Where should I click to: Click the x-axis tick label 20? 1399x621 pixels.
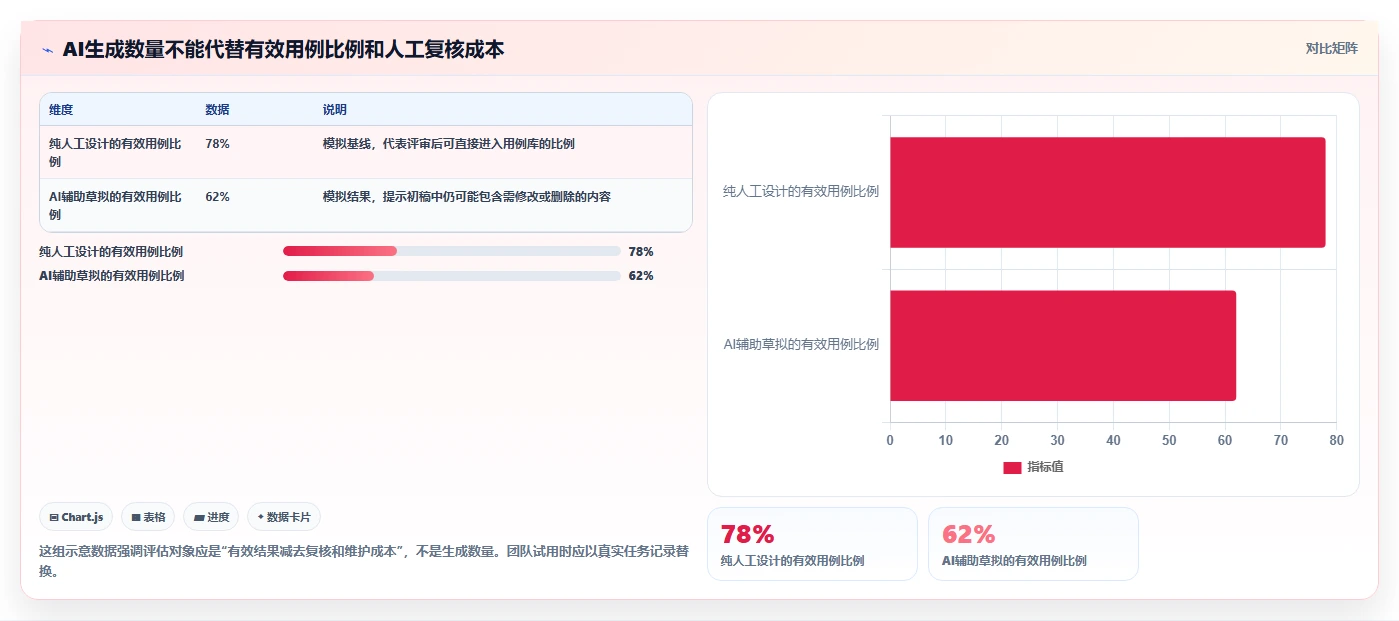click(x=1001, y=440)
